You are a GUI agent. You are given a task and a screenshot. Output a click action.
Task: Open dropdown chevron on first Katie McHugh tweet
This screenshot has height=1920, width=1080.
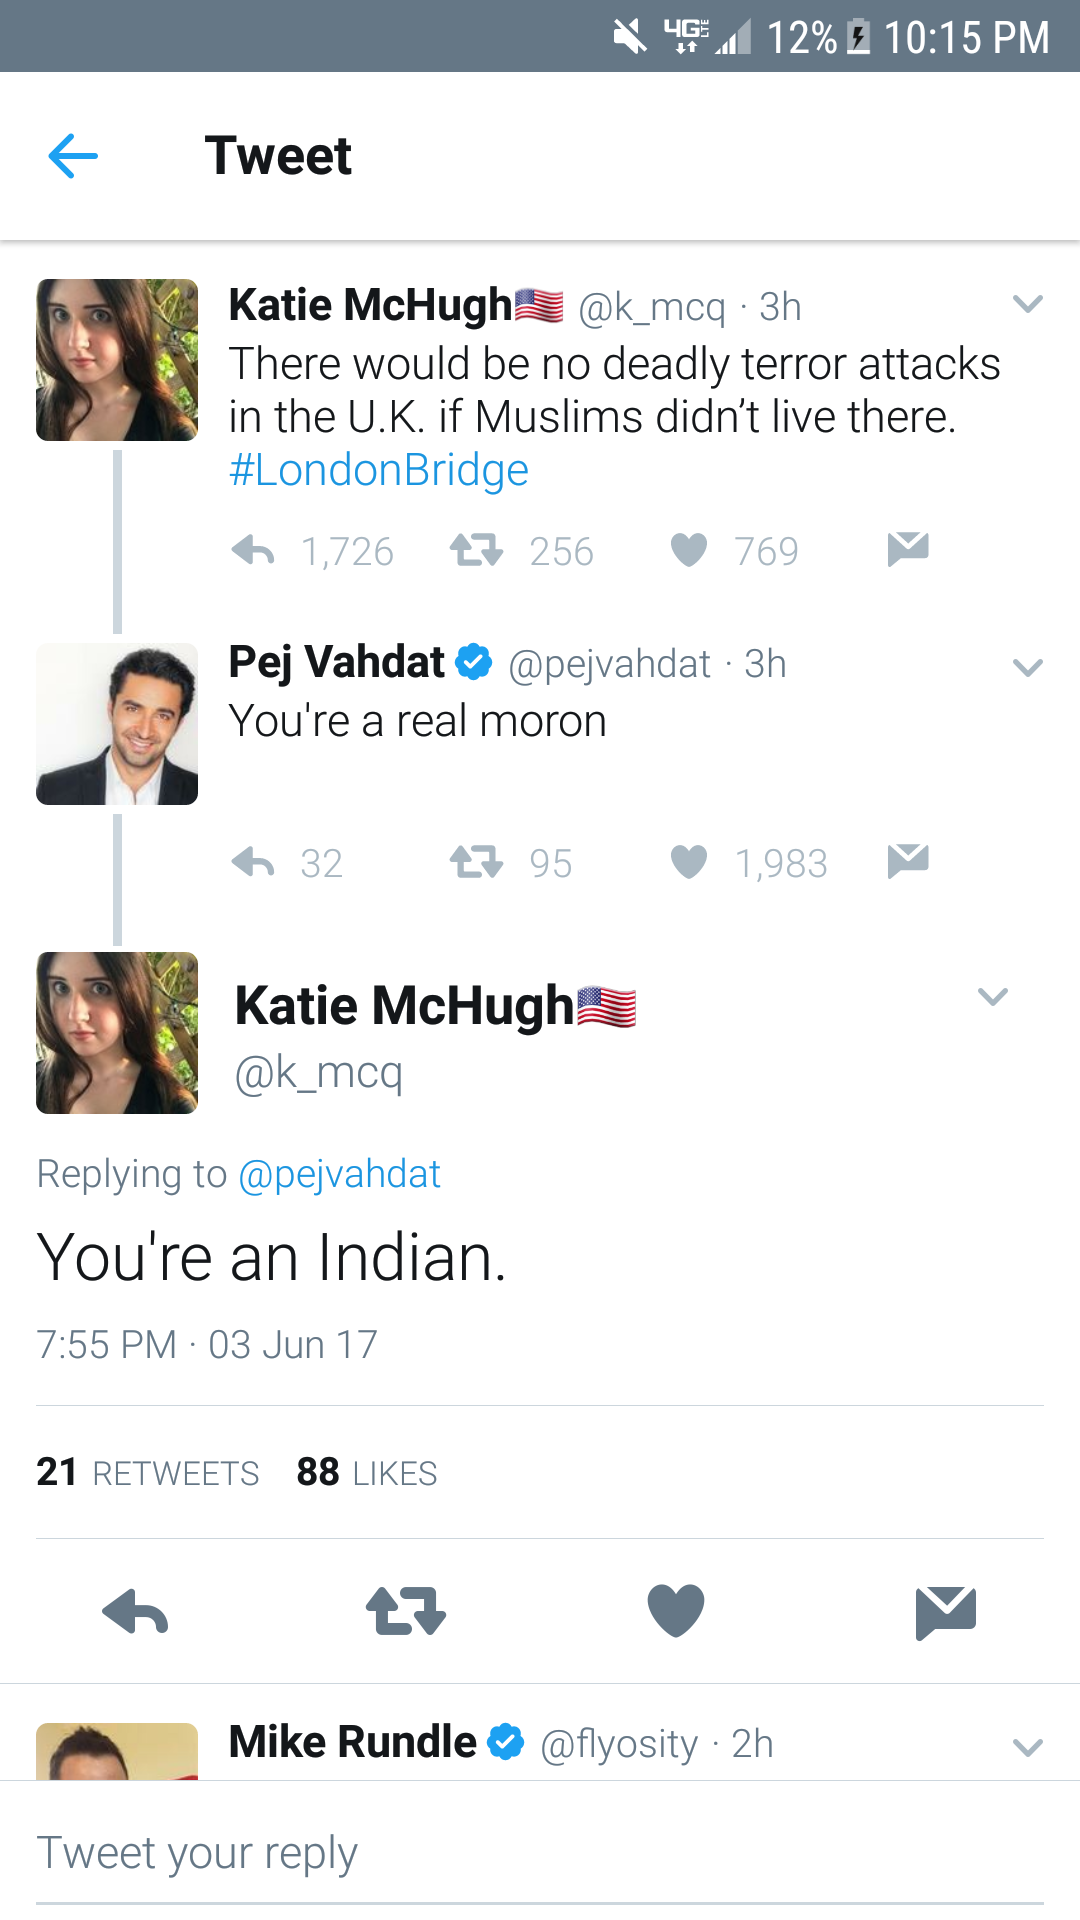1028,304
